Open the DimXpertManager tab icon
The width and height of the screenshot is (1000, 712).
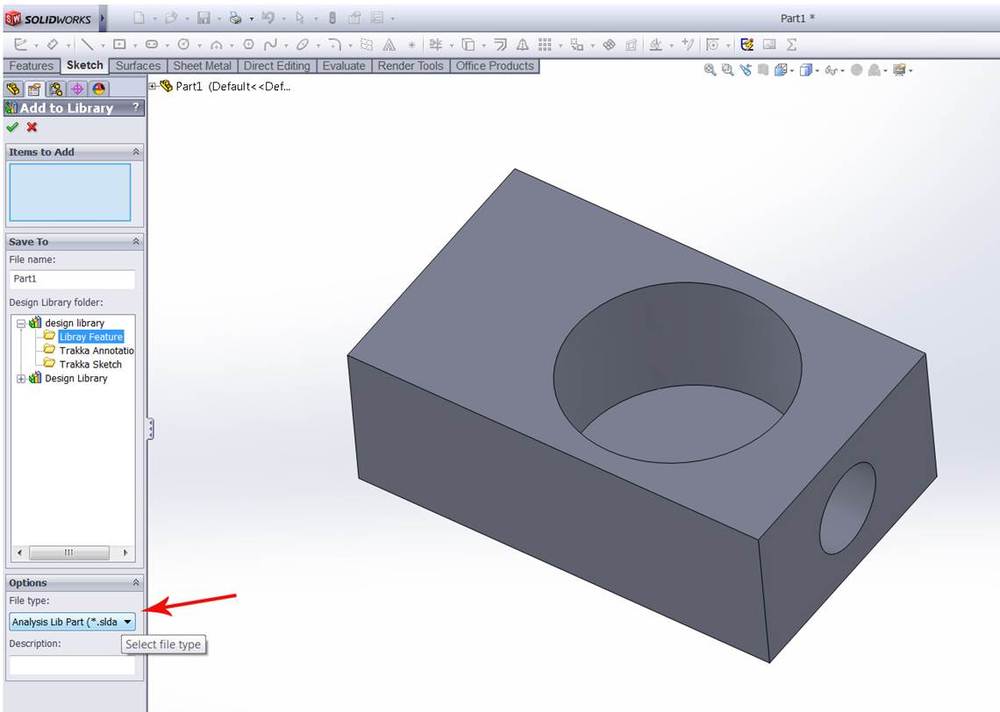(x=77, y=89)
